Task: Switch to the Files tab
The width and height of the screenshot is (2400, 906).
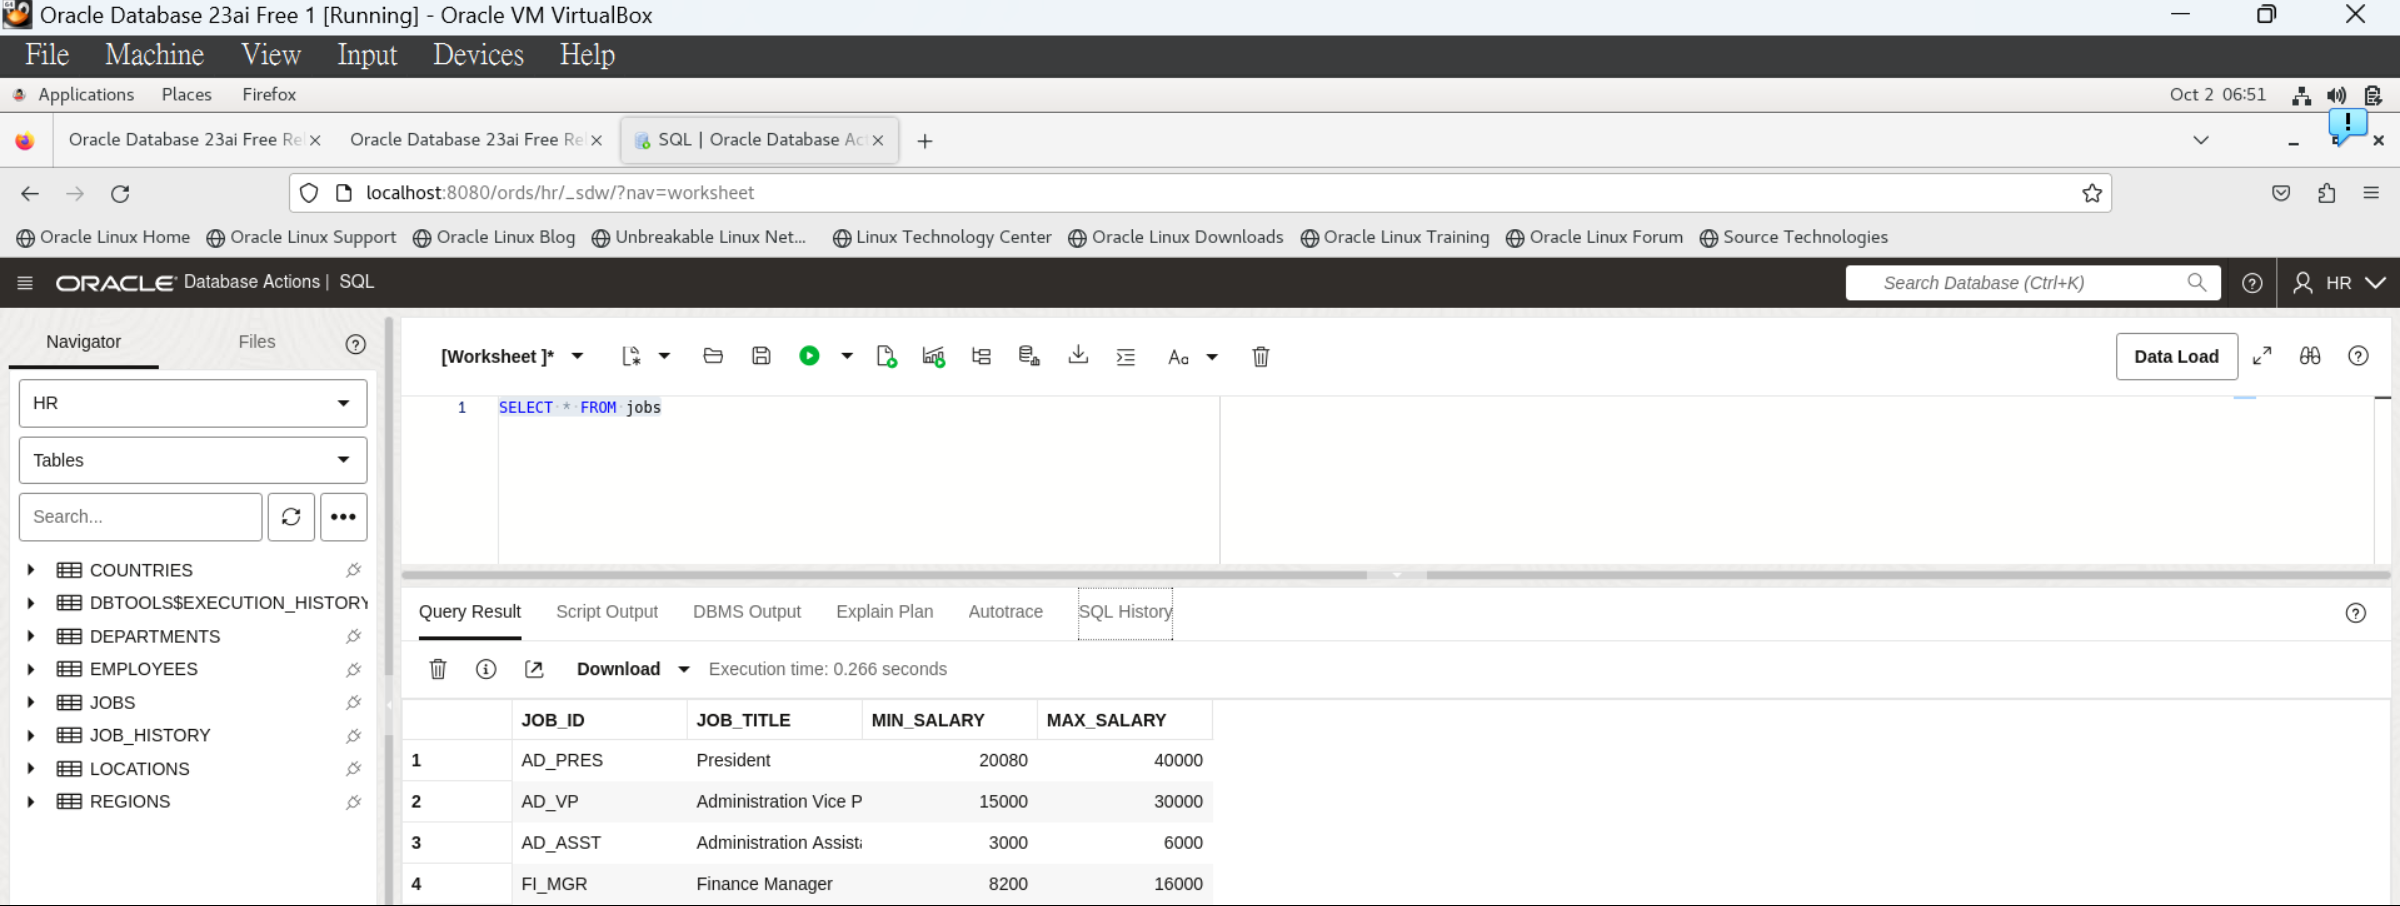Action: [x=257, y=341]
